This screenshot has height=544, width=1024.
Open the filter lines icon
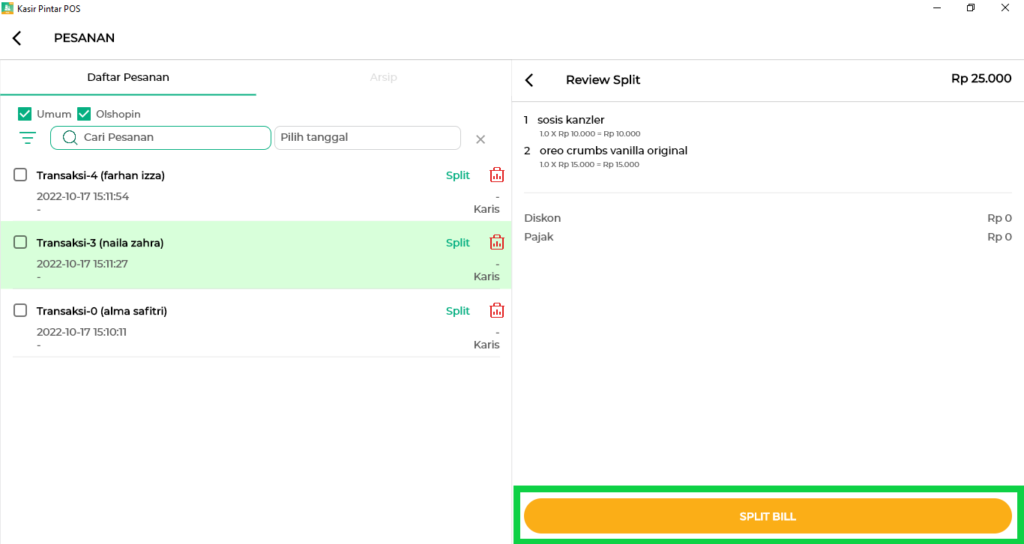click(x=27, y=138)
